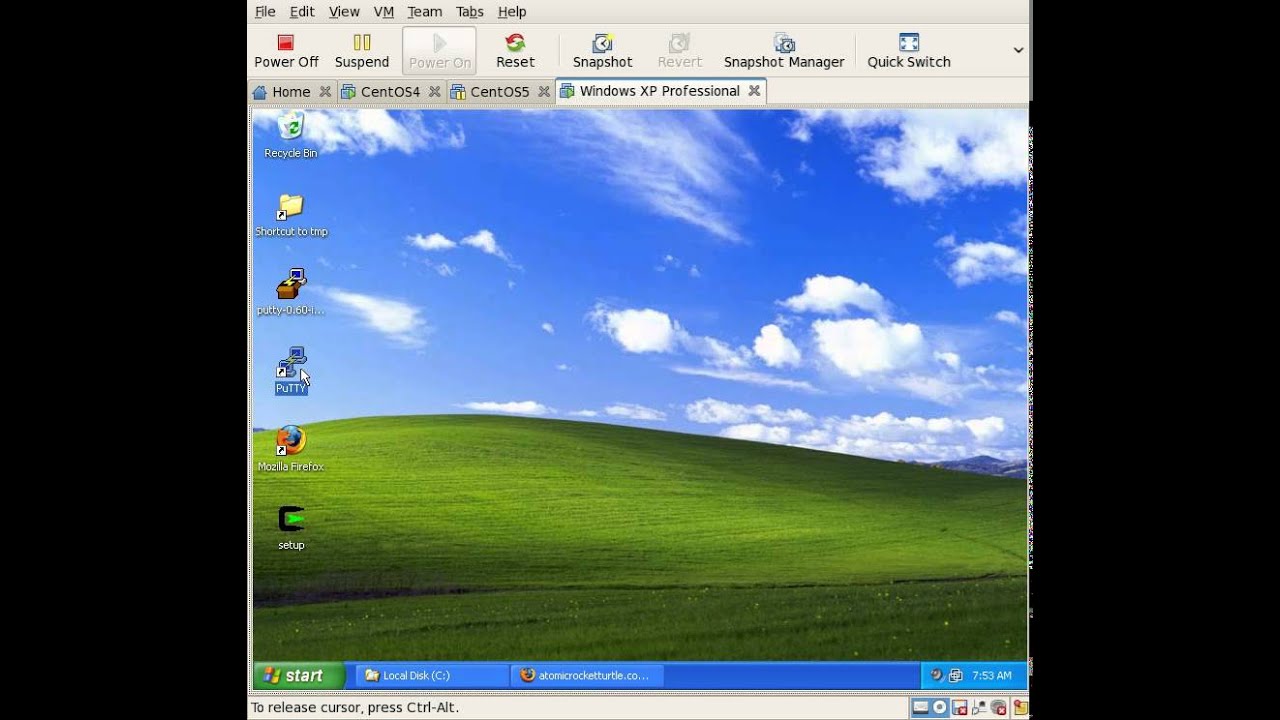Open the File menu
Image resolution: width=1280 pixels, height=720 pixels.
tap(265, 12)
